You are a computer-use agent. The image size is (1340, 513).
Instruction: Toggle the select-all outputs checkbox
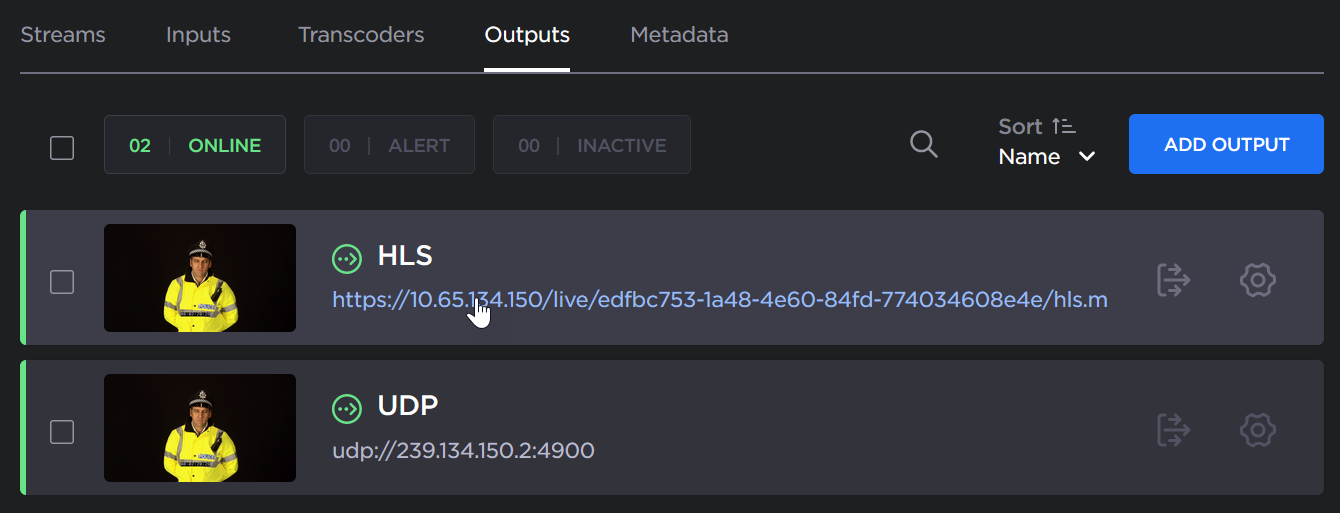pos(62,148)
